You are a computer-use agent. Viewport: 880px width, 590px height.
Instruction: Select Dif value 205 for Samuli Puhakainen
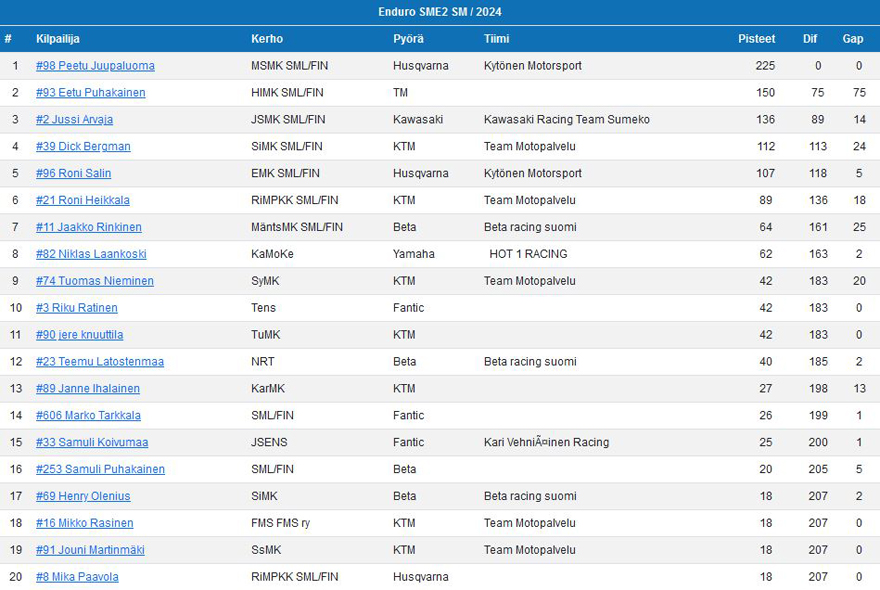pos(818,470)
